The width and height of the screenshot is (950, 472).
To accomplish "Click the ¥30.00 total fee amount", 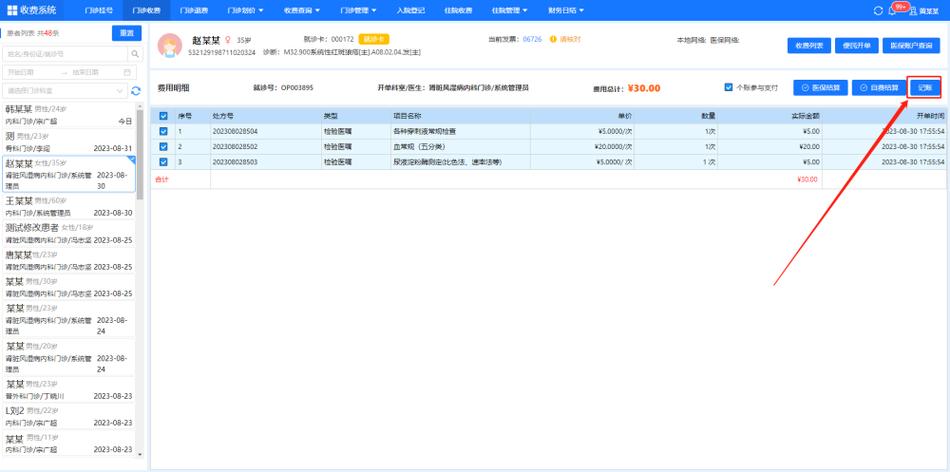I will click(643, 88).
